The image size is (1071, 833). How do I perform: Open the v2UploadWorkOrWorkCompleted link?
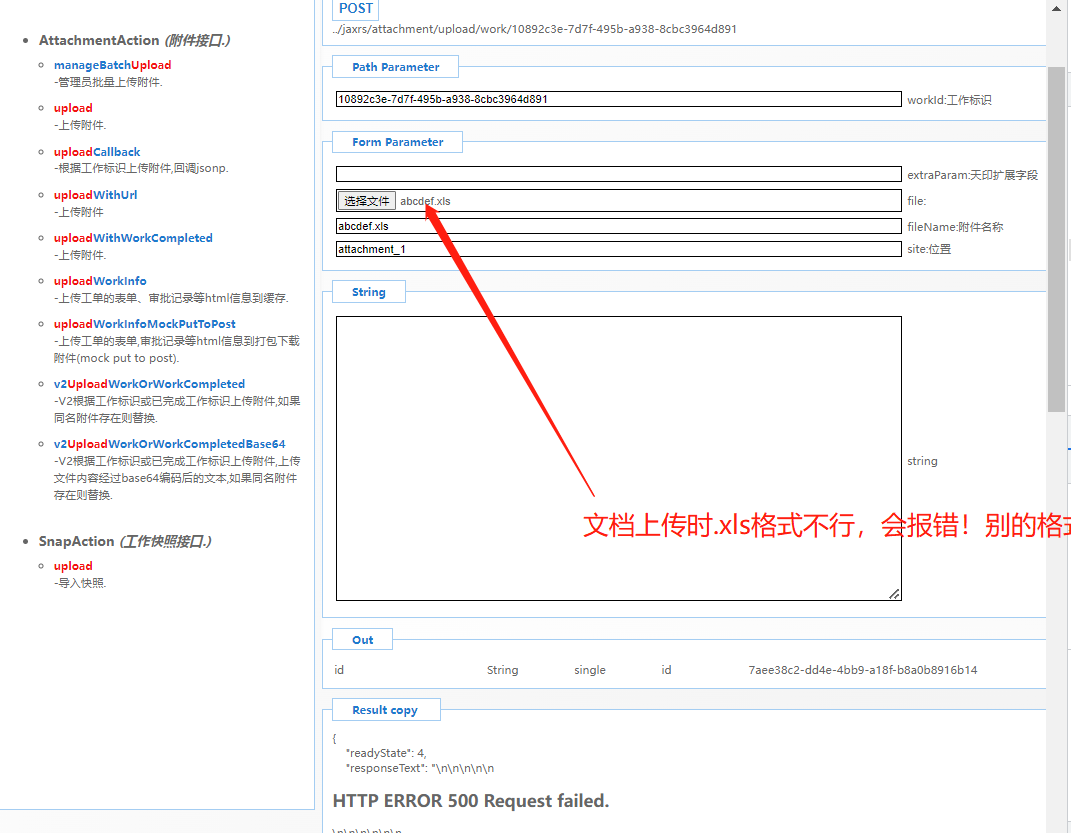point(149,384)
